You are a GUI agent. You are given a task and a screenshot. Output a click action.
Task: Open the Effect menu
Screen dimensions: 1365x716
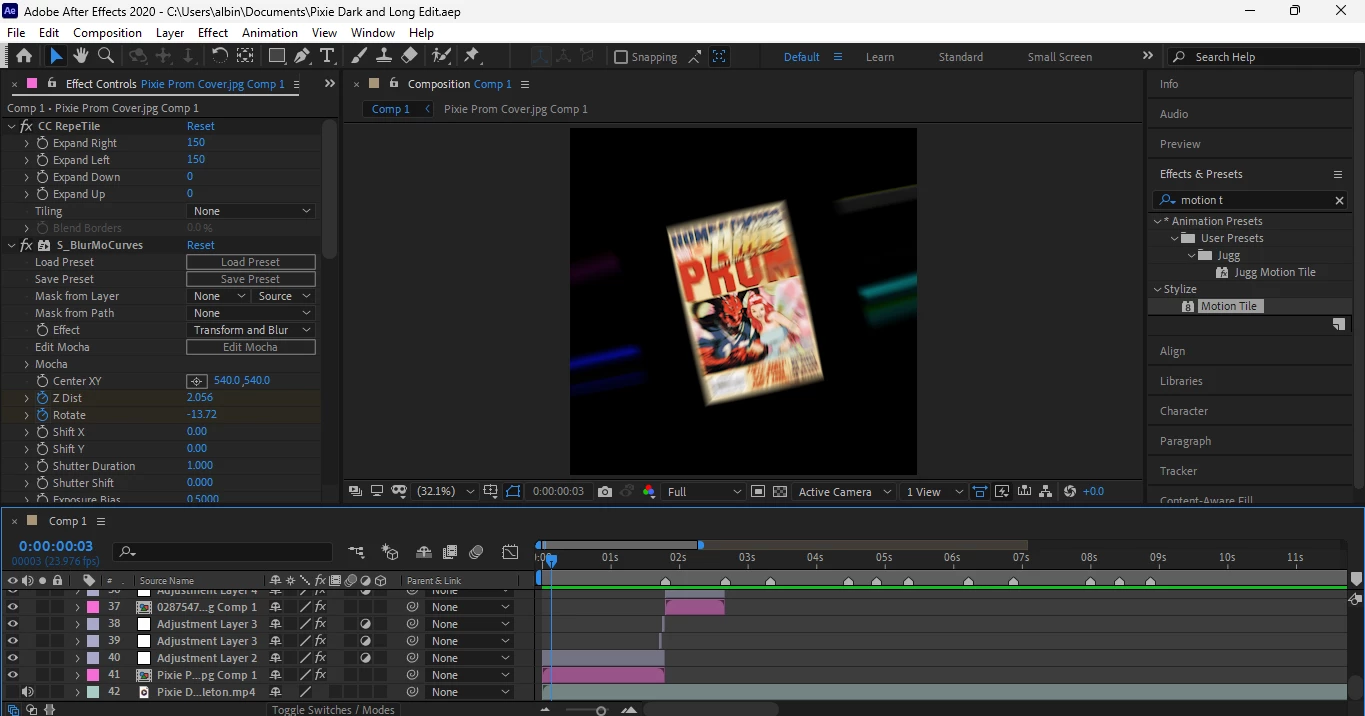(213, 33)
